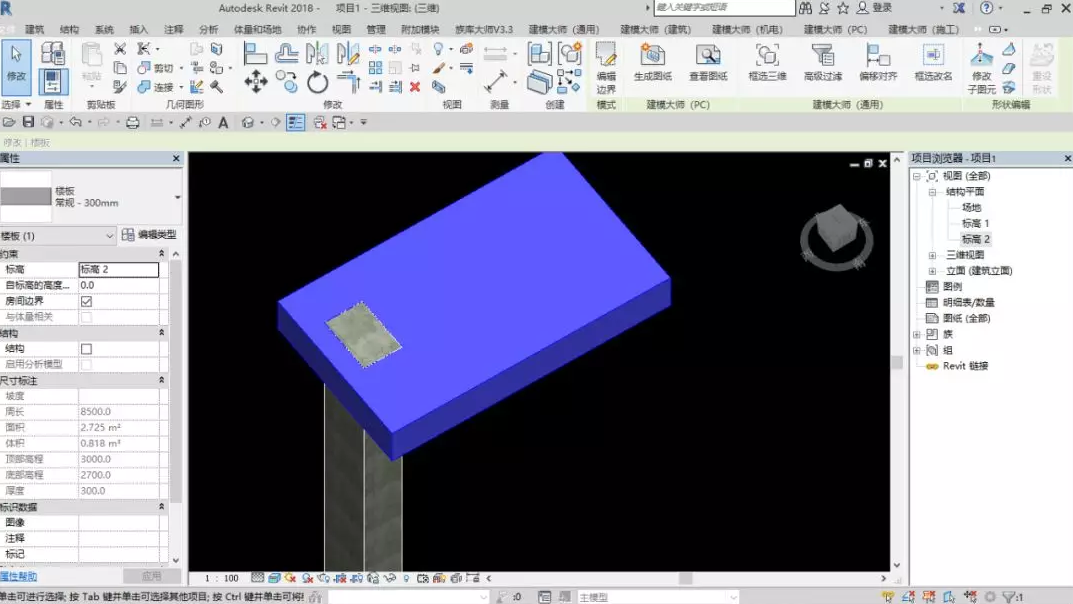1073x604 pixels.
Task: Click the Move tool in Modify panel
Action: click(256, 82)
